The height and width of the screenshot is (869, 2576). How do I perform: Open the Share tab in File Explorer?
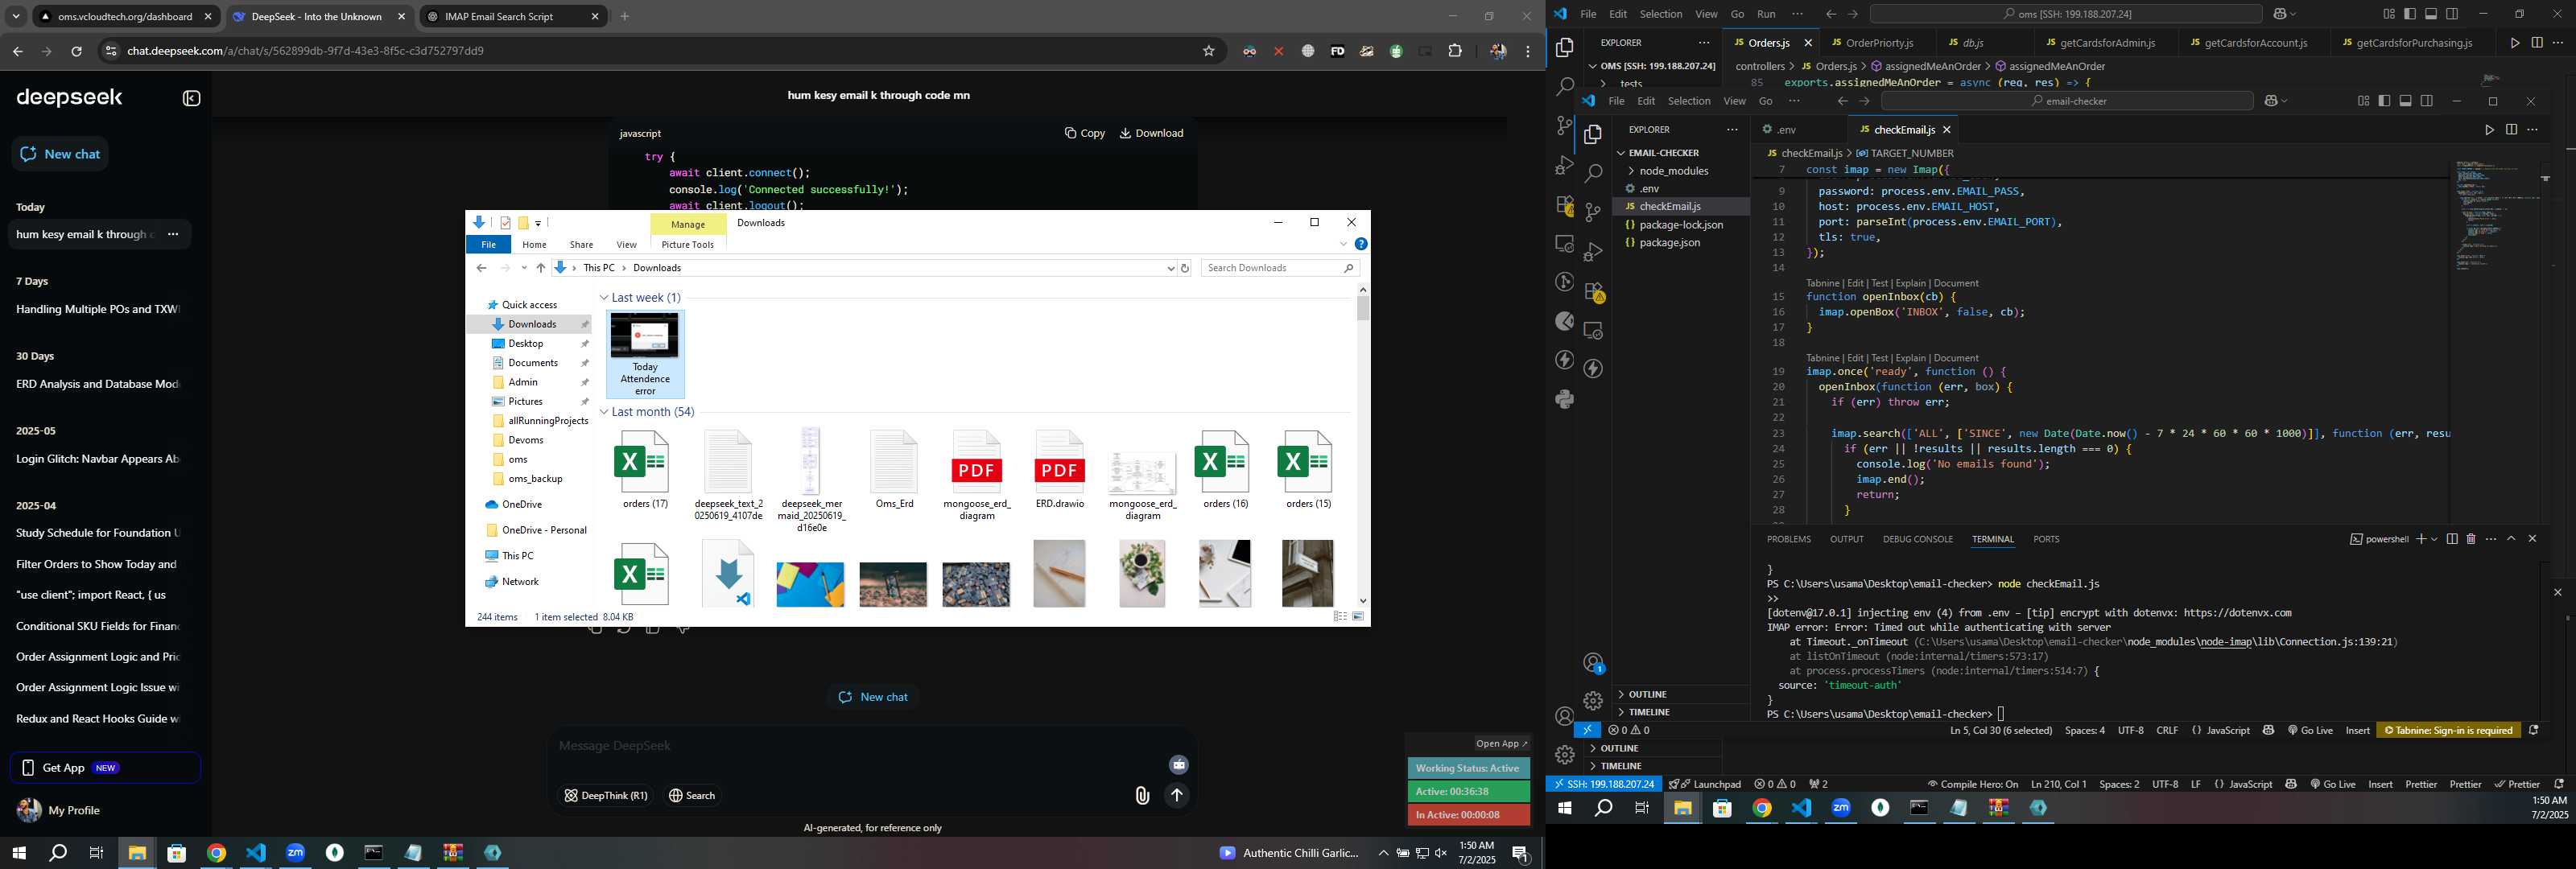pos(581,245)
